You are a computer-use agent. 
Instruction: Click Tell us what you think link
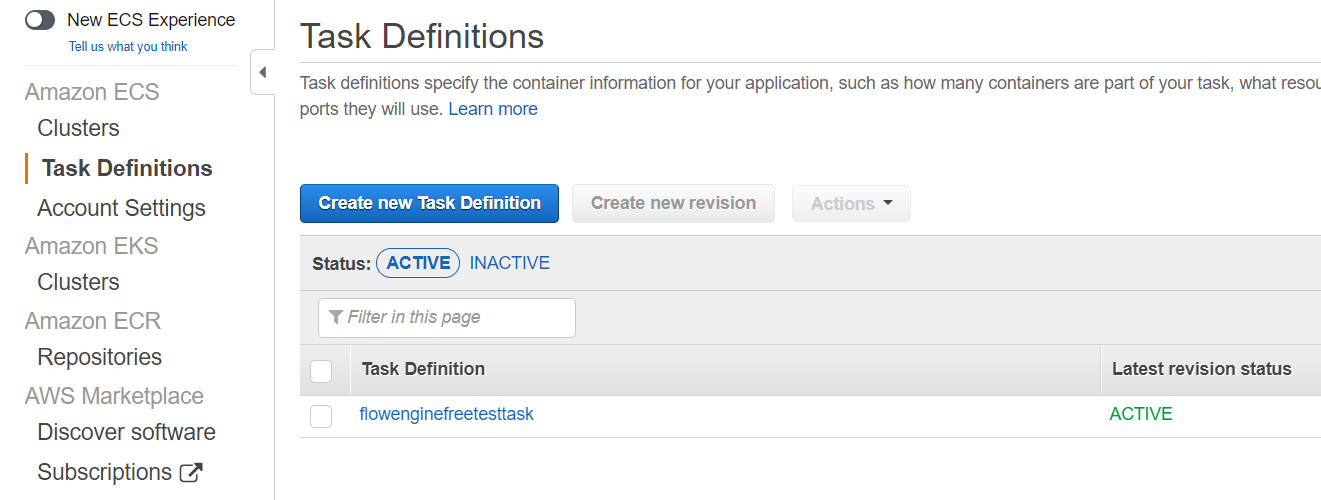coord(128,47)
